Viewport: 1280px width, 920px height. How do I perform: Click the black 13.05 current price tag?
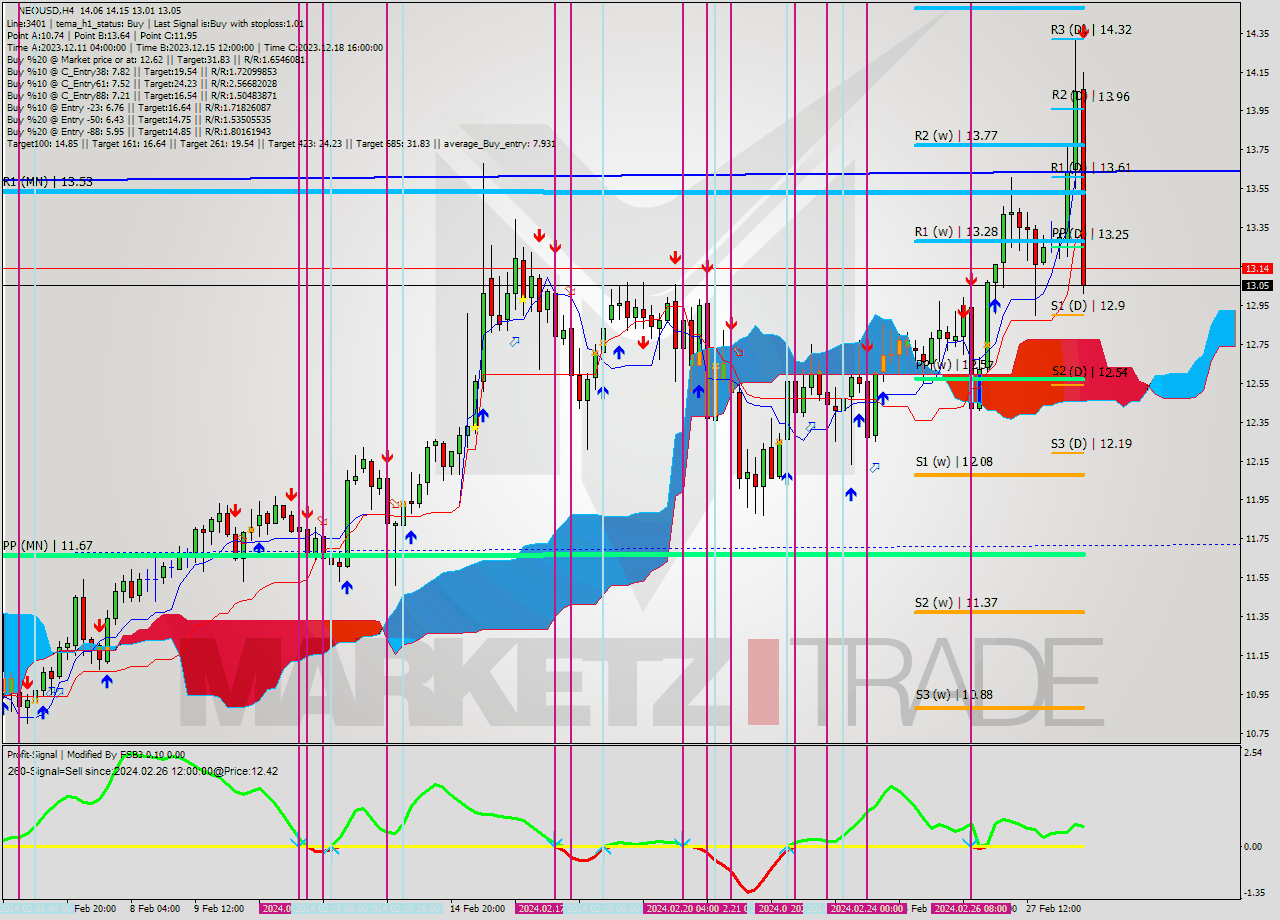[1257, 286]
